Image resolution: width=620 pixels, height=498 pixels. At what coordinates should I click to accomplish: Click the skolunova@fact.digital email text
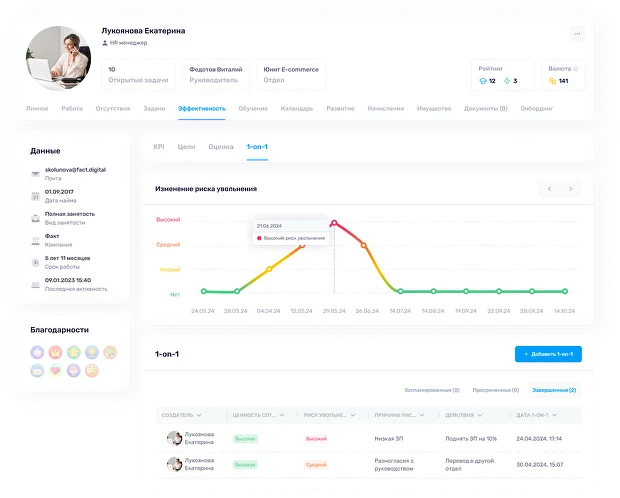pos(75,170)
